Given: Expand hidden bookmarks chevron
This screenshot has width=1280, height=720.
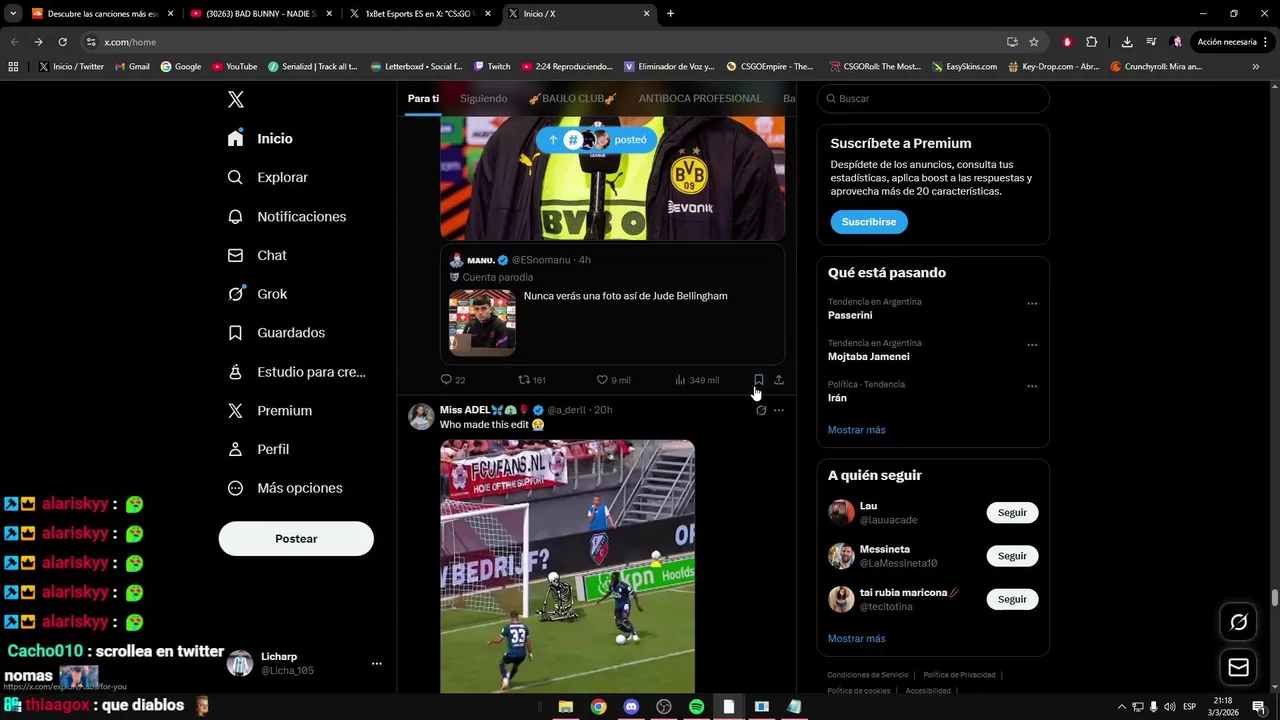Looking at the screenshot, I should tap(1256, 66).
